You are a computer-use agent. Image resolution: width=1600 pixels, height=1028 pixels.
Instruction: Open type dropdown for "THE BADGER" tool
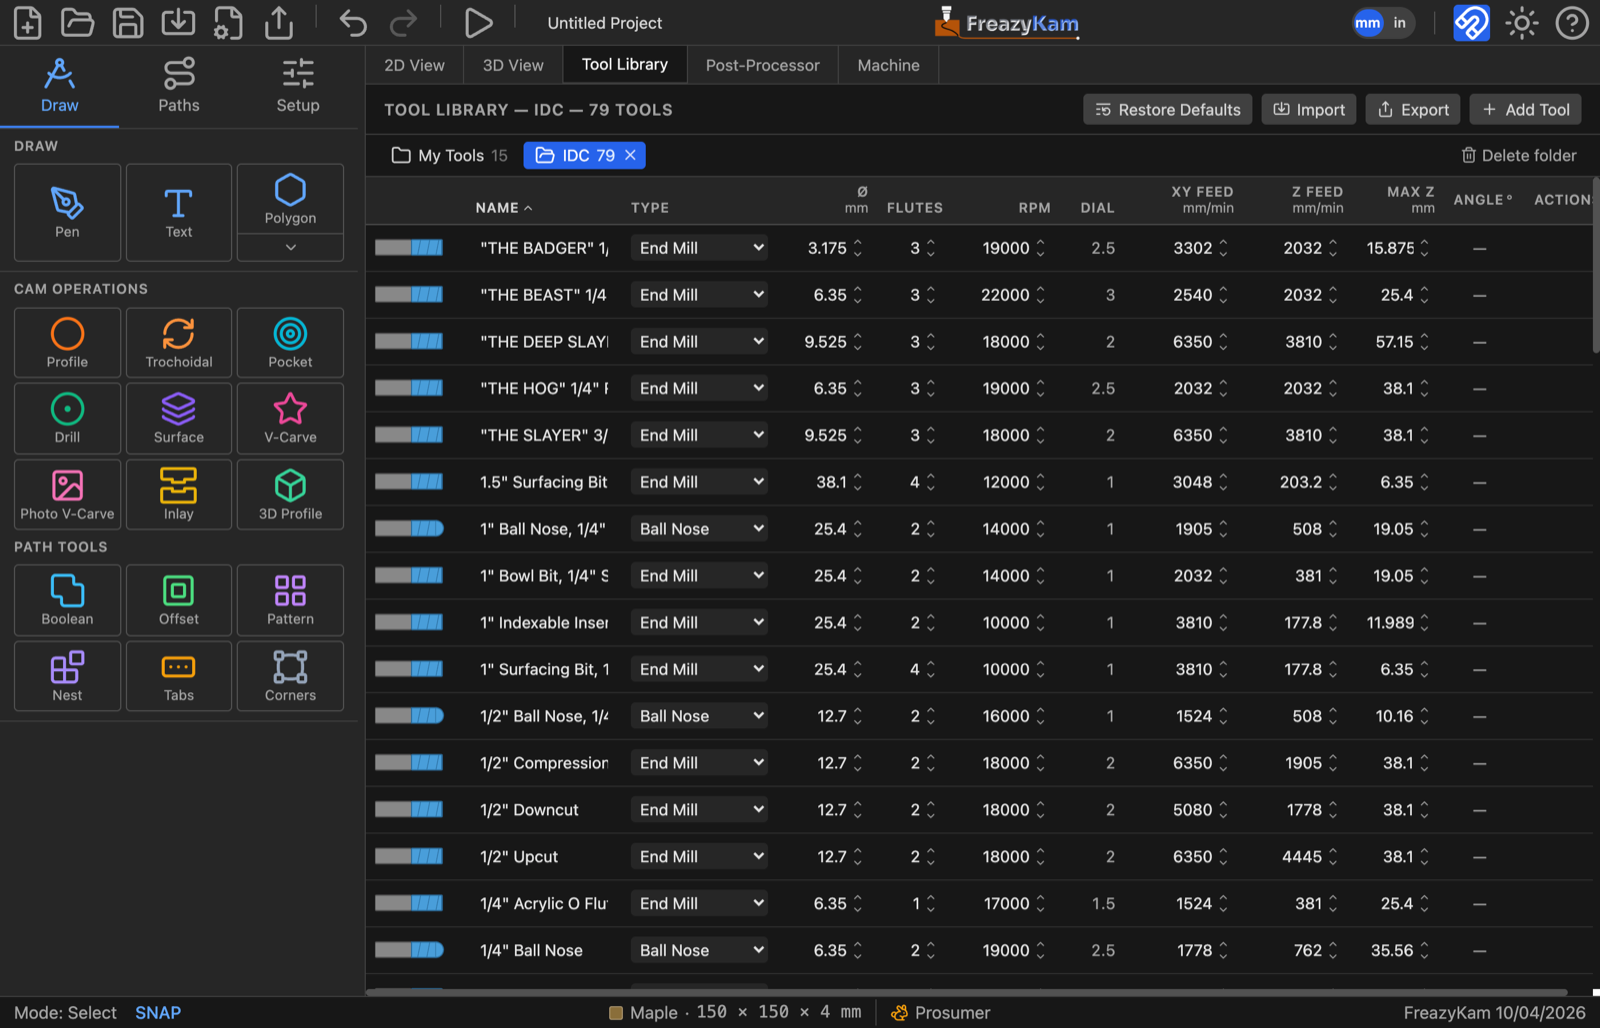pos(699,248)
